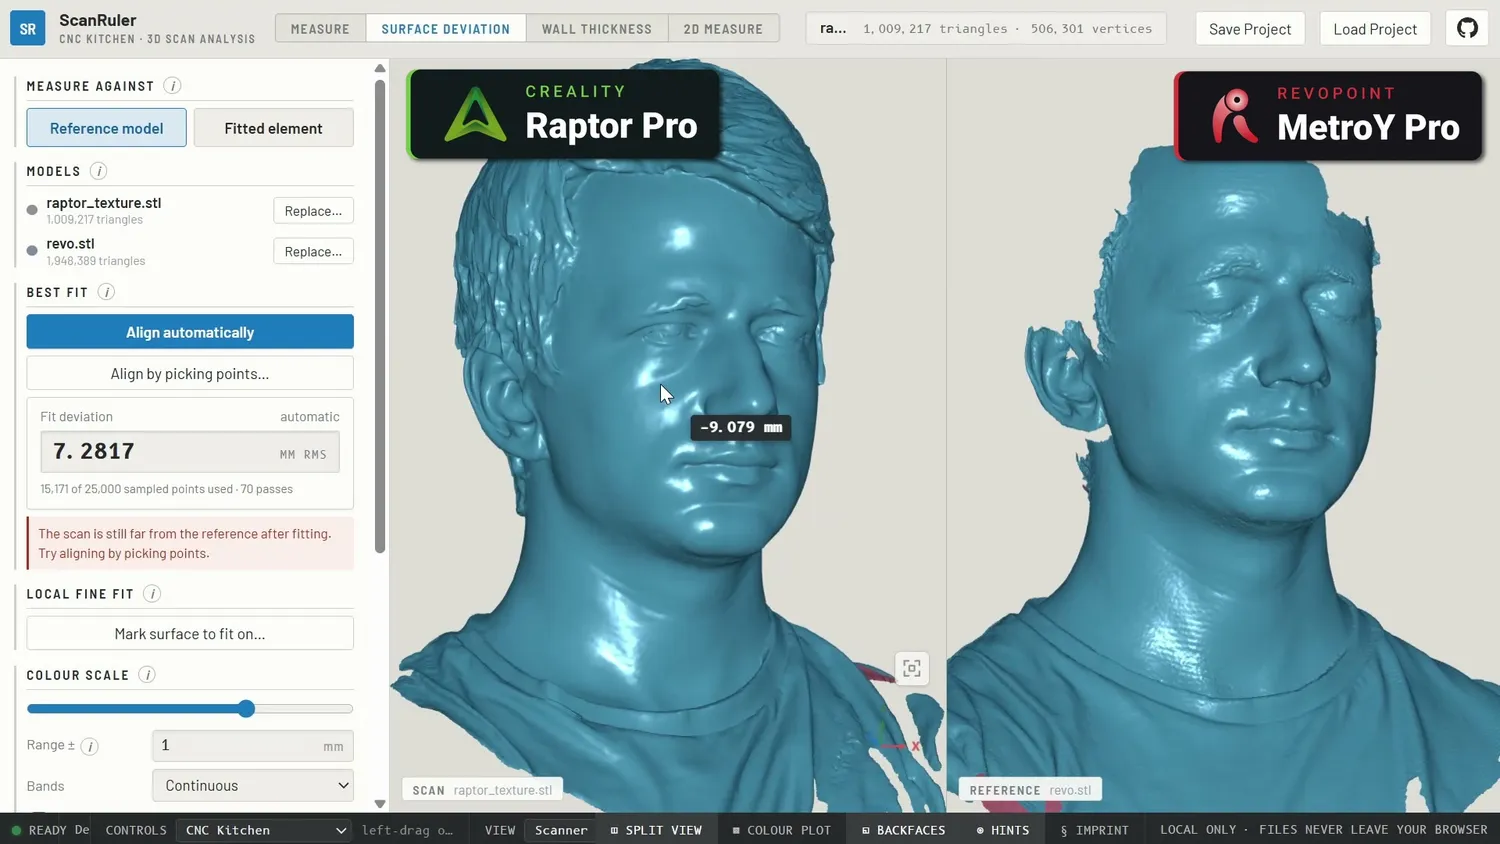Toggle Hints in the status bar
Screen dimensions: 1500x844
click(x=1003, y=830)
